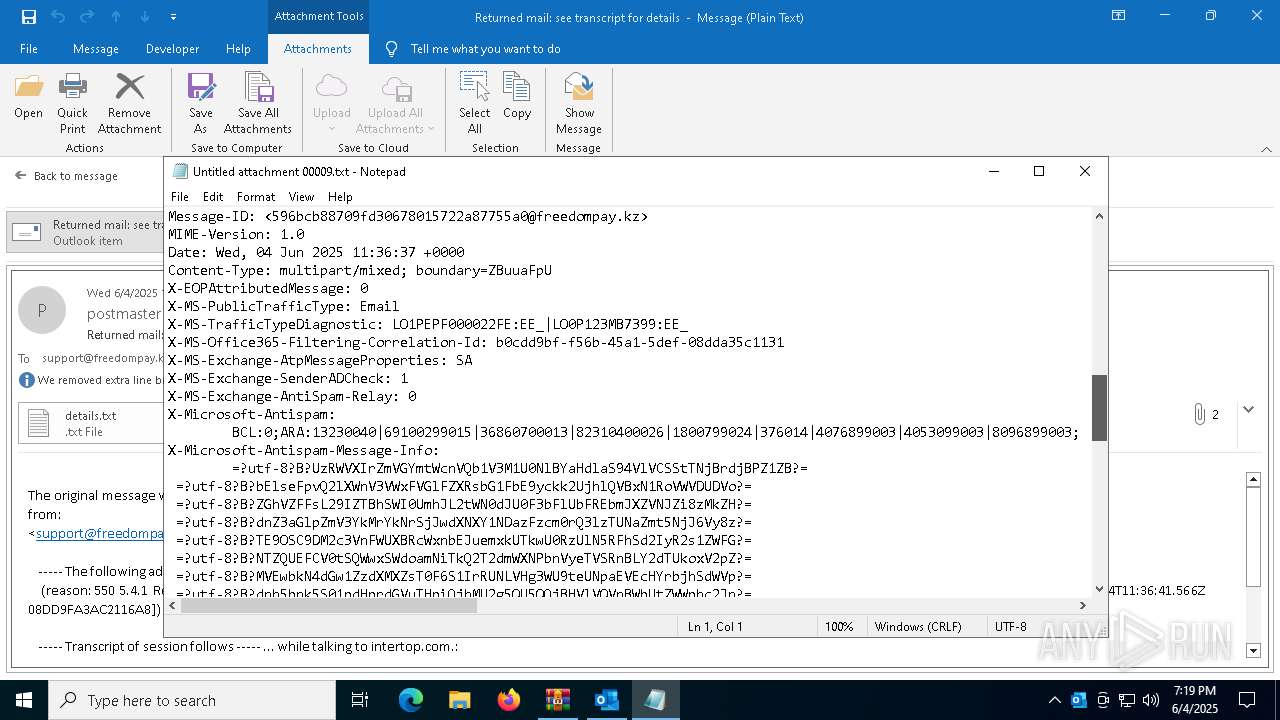Open WinRAR from taskbar
The width and height of the screenshot is (1280, 720).
click(x=557, y=700)
